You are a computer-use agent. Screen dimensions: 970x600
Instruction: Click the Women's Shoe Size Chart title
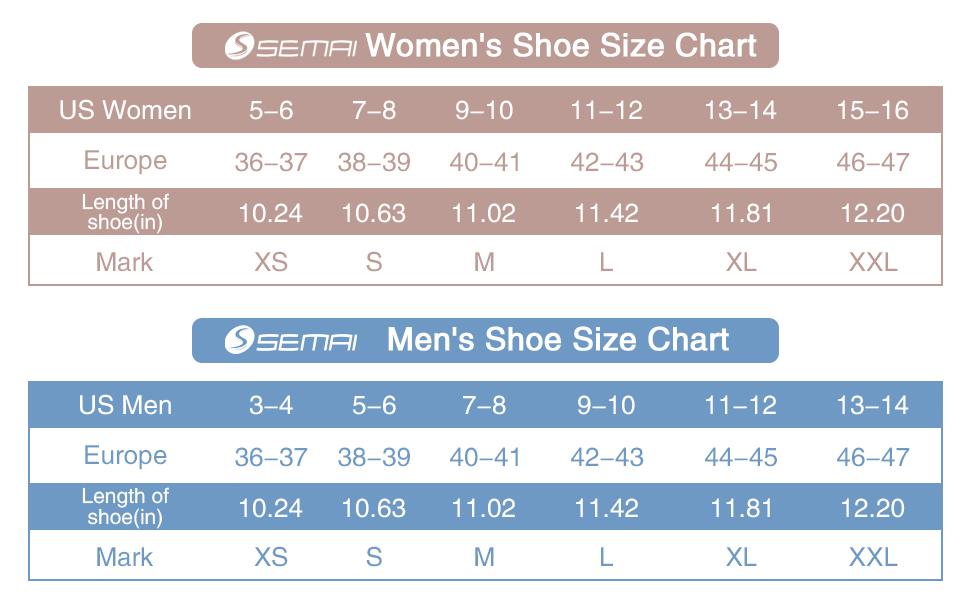562,46
